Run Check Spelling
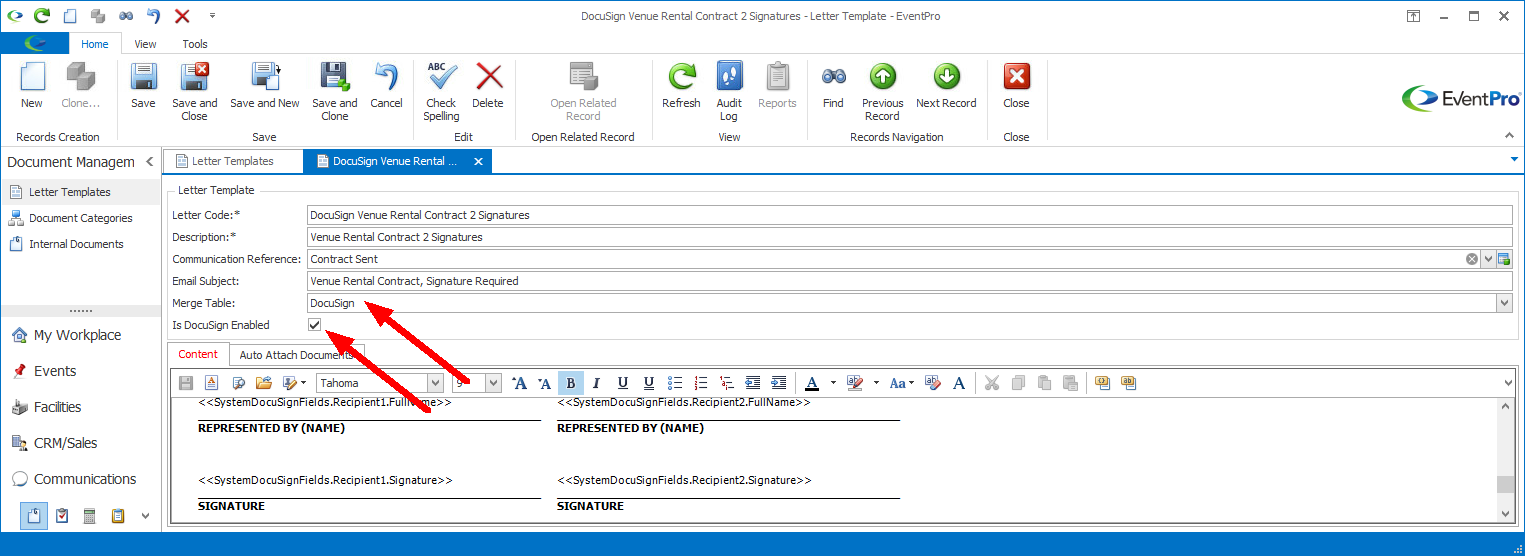 441,91
